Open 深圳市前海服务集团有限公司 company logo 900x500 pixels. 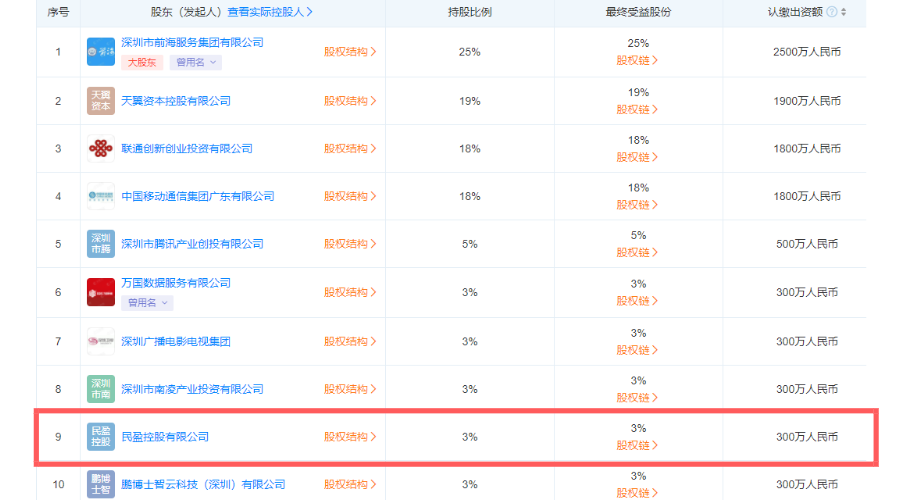click(x=101, y=52)
